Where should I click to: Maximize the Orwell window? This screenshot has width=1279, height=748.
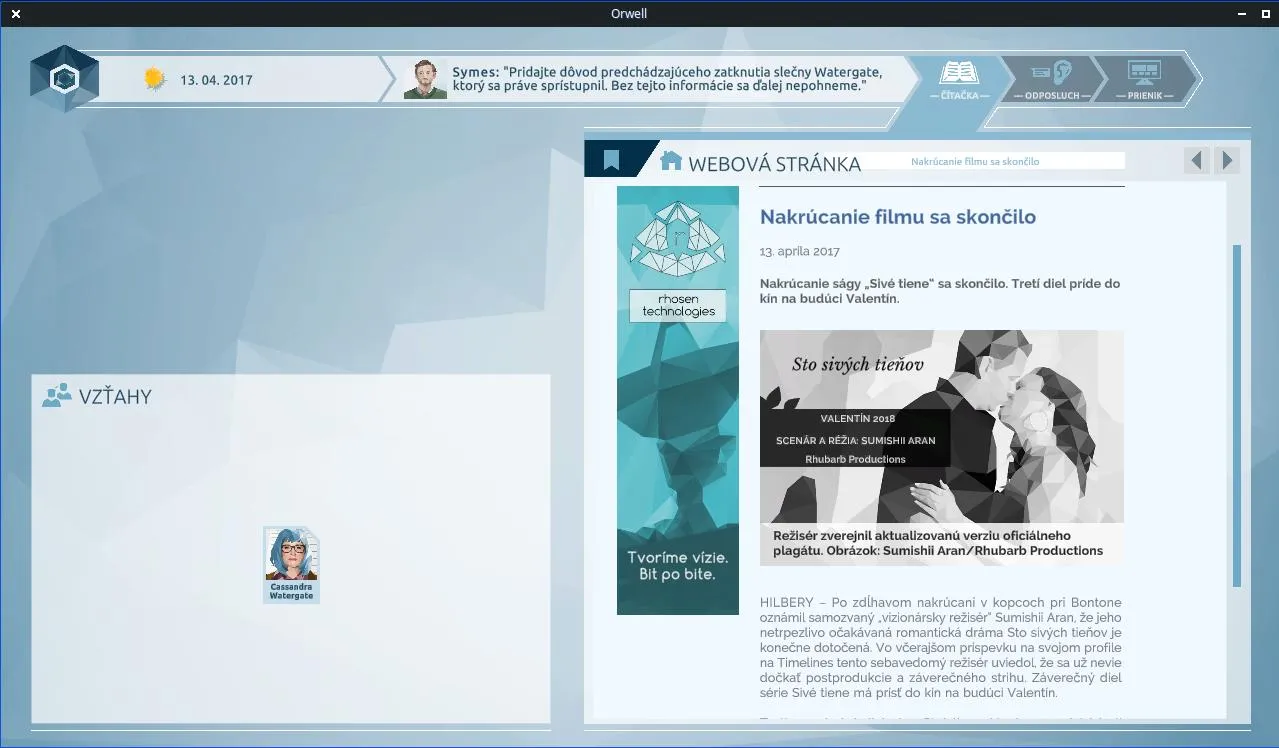[x=1267, y=14]
